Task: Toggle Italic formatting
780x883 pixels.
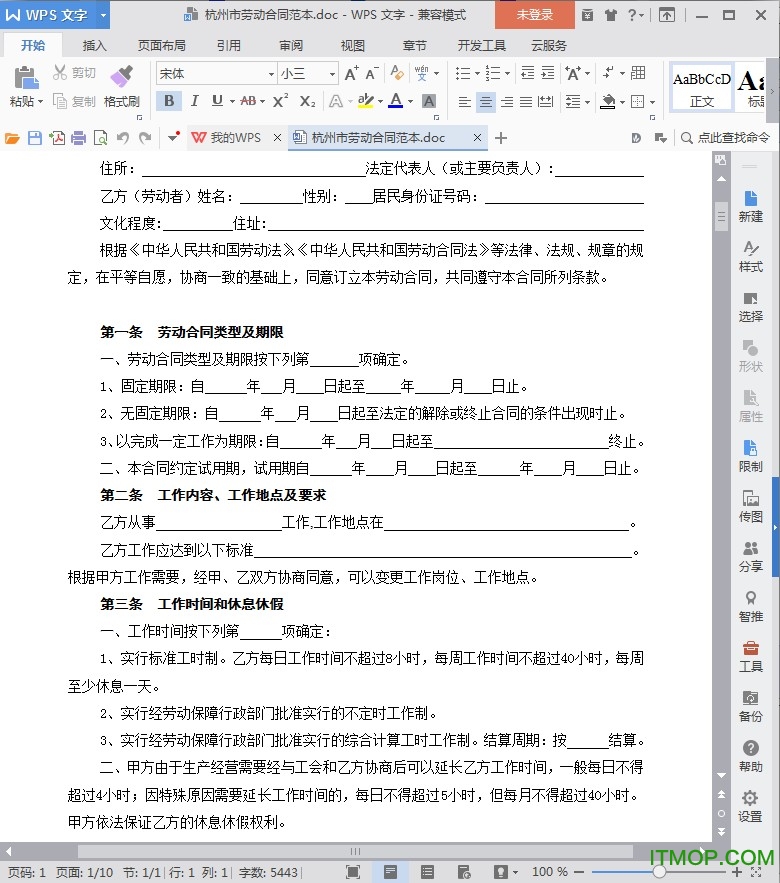Action: click(x=194, y=101)
